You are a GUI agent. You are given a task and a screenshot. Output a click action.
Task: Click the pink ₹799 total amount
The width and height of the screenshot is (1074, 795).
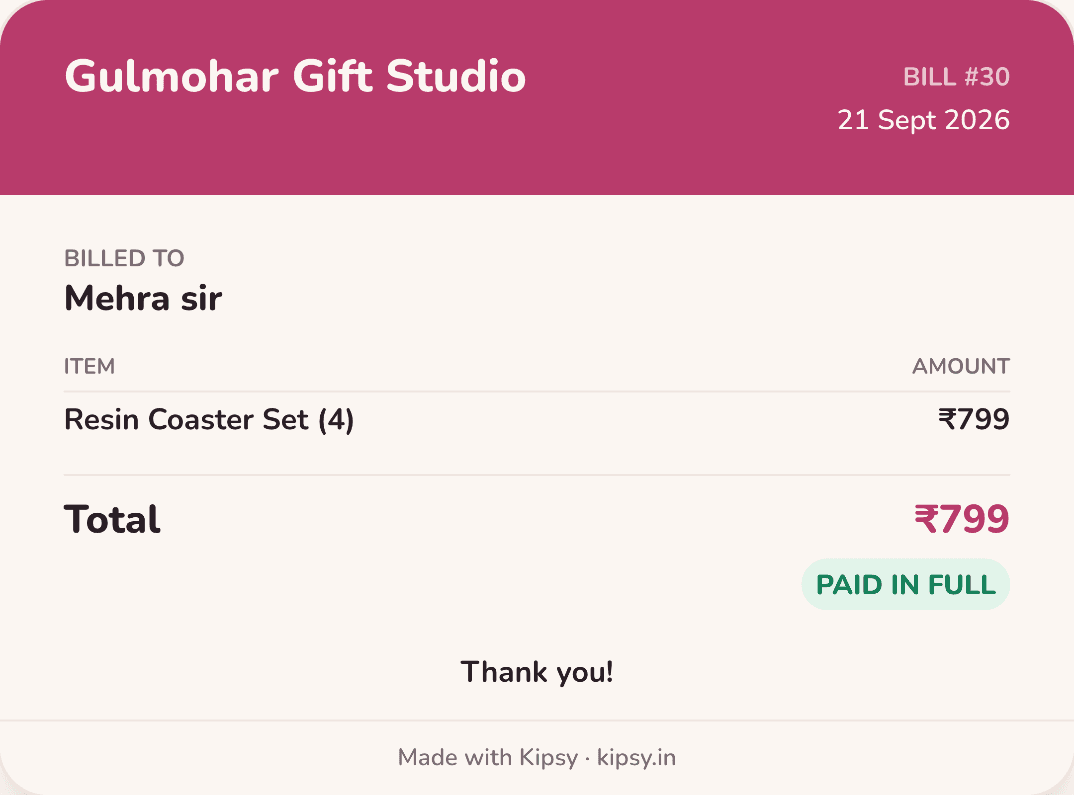click(962, 519)
